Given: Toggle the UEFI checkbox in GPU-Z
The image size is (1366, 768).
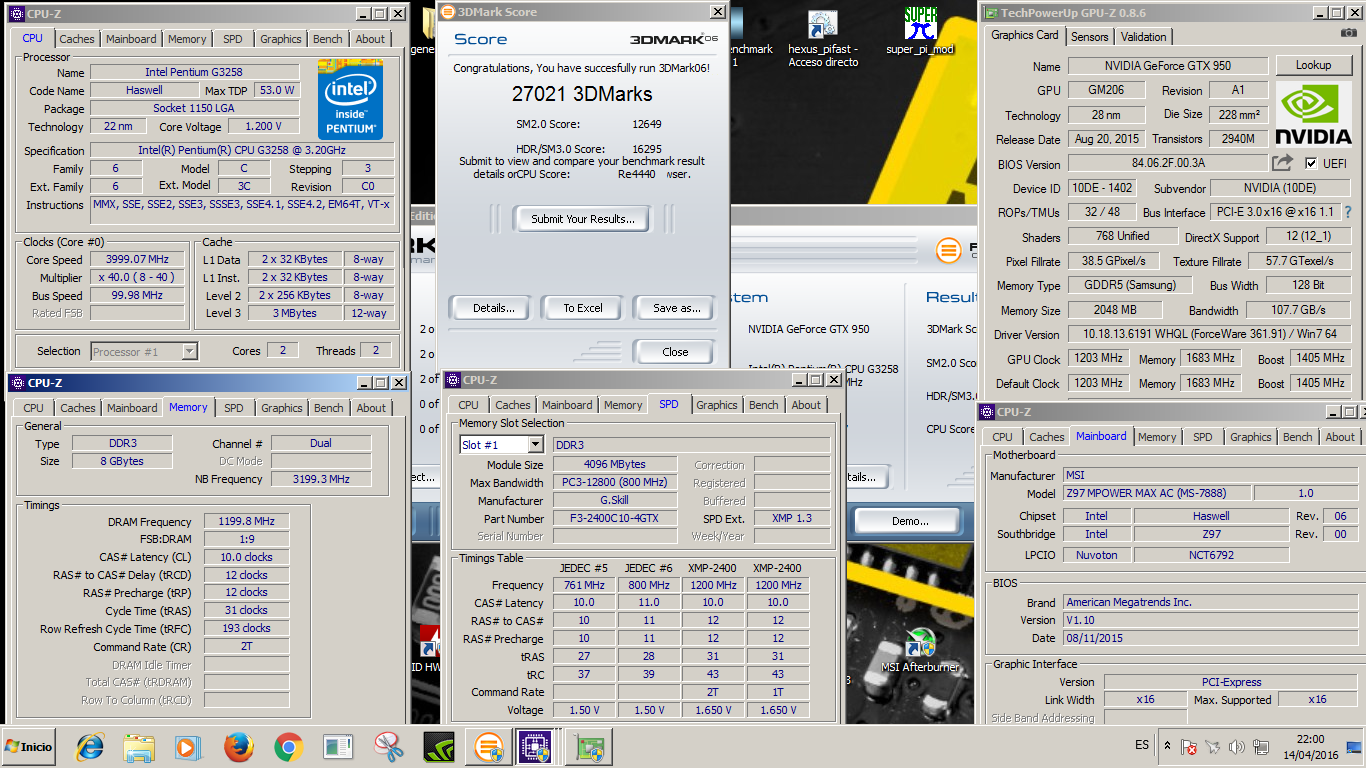Looking at the screenshot, I should coord(1312,163).
